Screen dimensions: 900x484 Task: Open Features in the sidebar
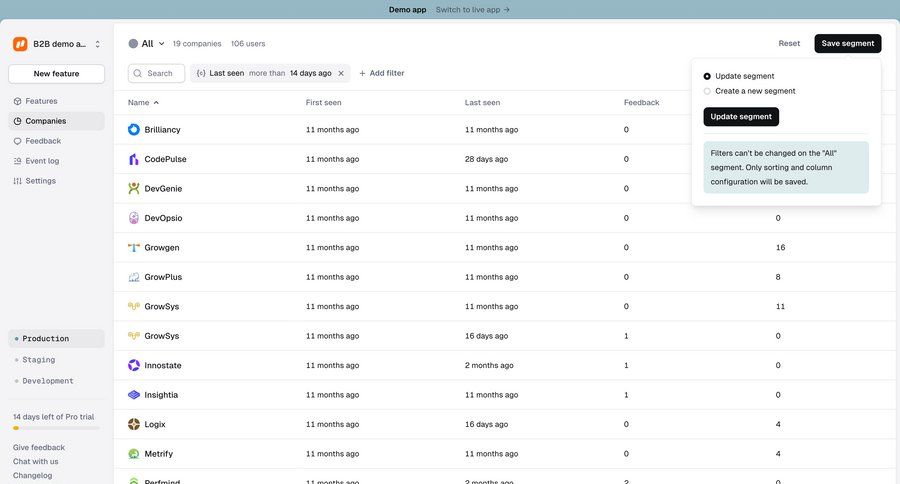[x=56, y=101]
